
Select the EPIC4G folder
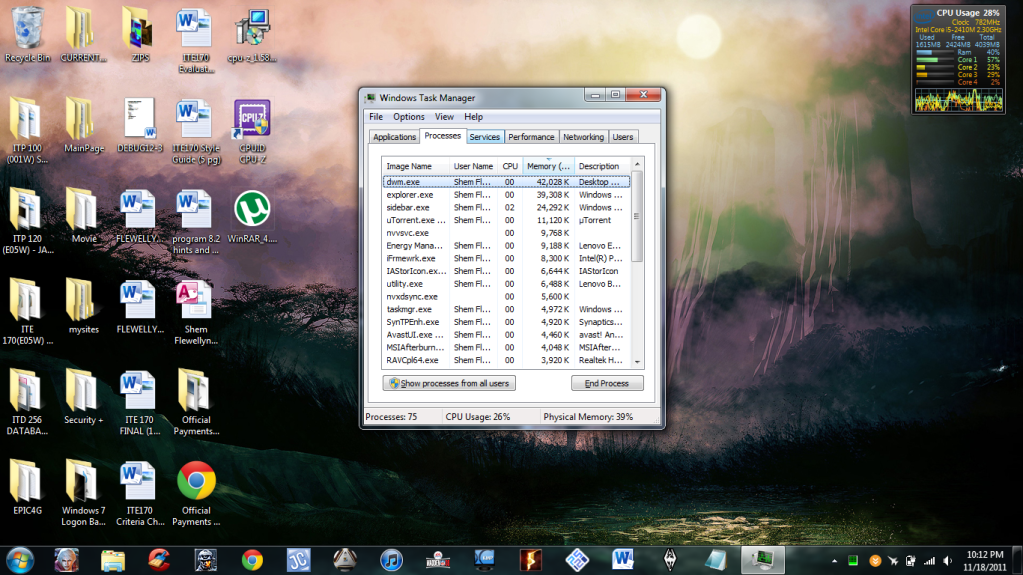pyautogui.click(x=27, y=488)
